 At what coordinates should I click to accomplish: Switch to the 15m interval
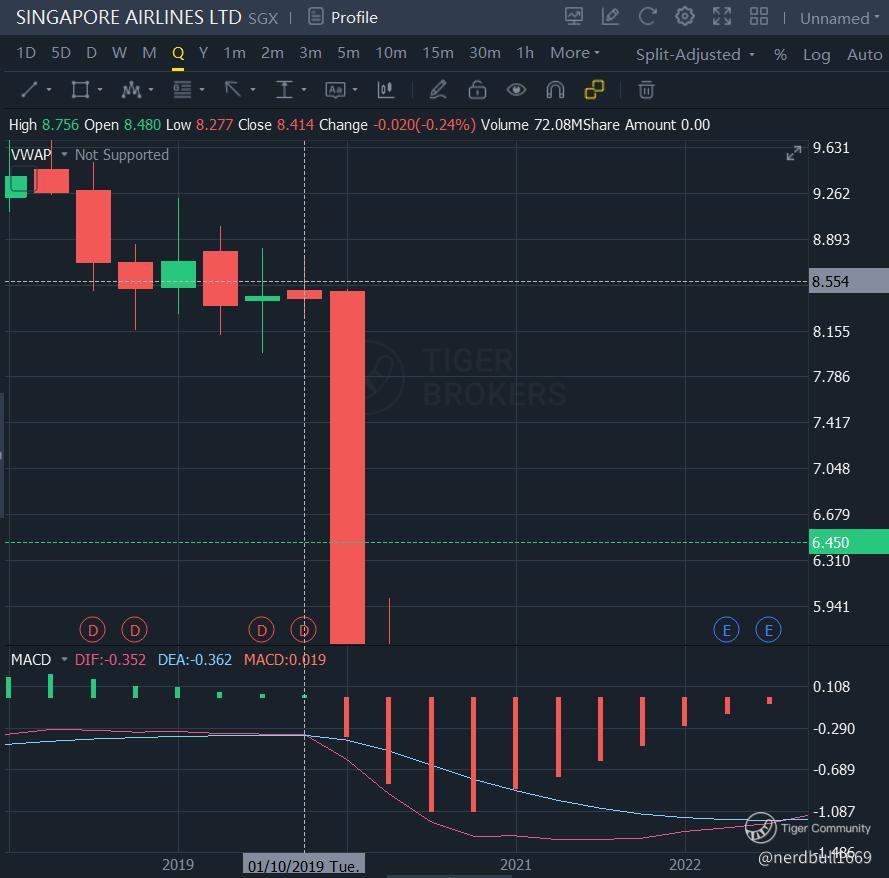click(x=438, y=53)
